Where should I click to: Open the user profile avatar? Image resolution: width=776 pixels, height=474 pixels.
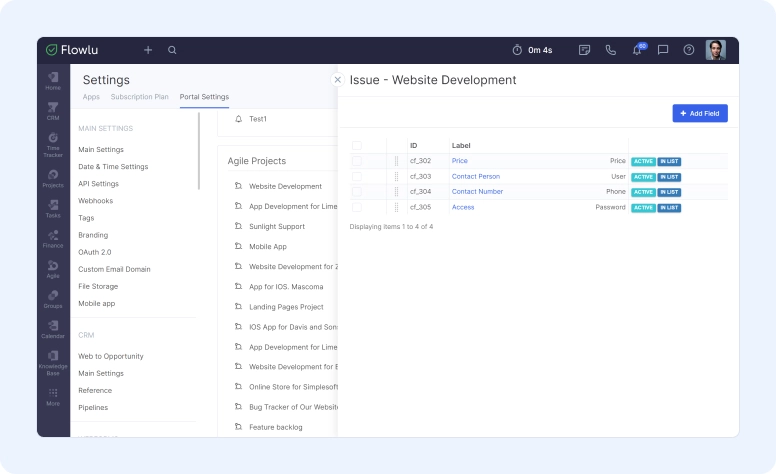716,50
